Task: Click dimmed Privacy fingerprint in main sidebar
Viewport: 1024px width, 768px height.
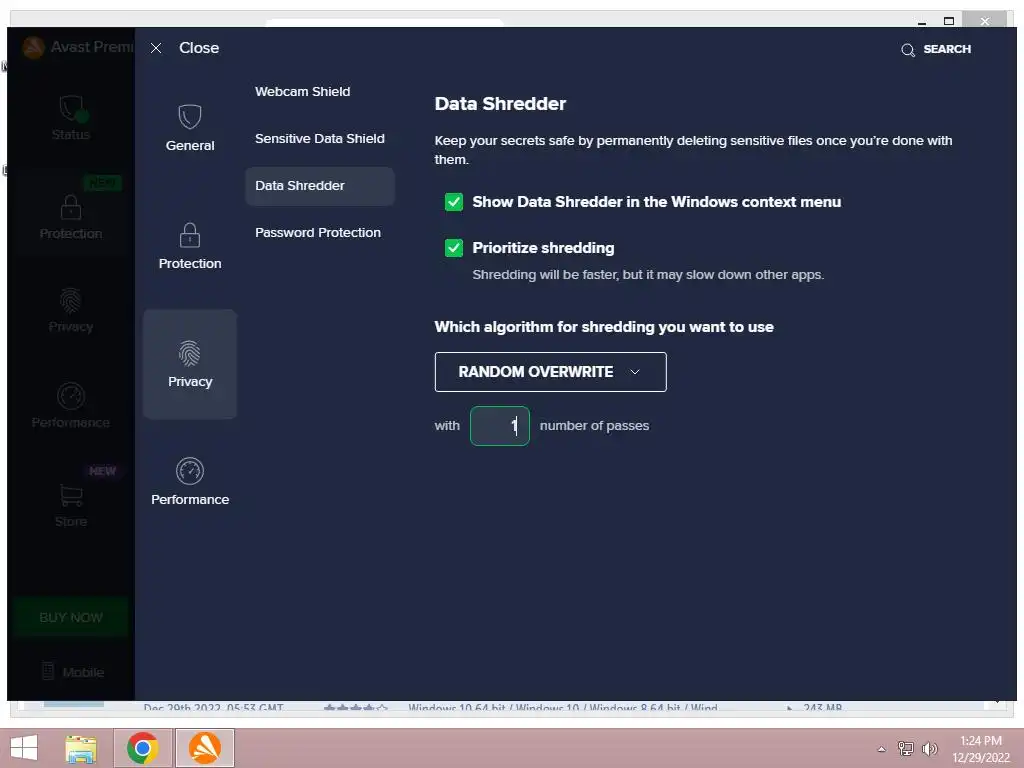Action: [71, 300]
